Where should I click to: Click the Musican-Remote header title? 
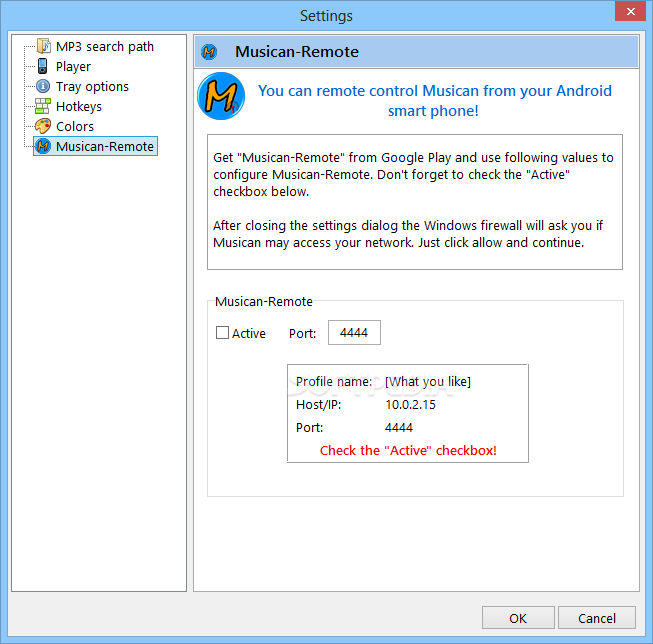[x=297, y=52]
